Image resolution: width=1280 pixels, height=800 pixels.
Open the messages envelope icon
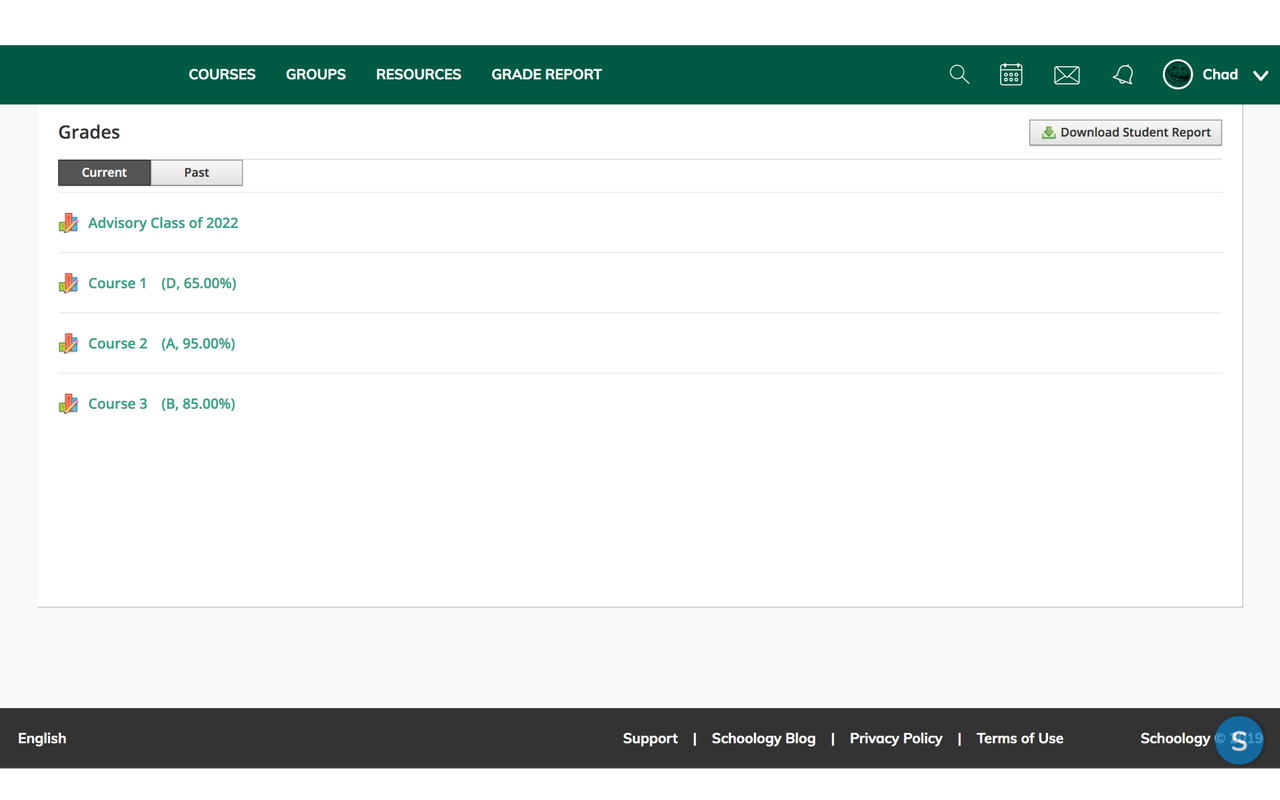coord(1066,74)
